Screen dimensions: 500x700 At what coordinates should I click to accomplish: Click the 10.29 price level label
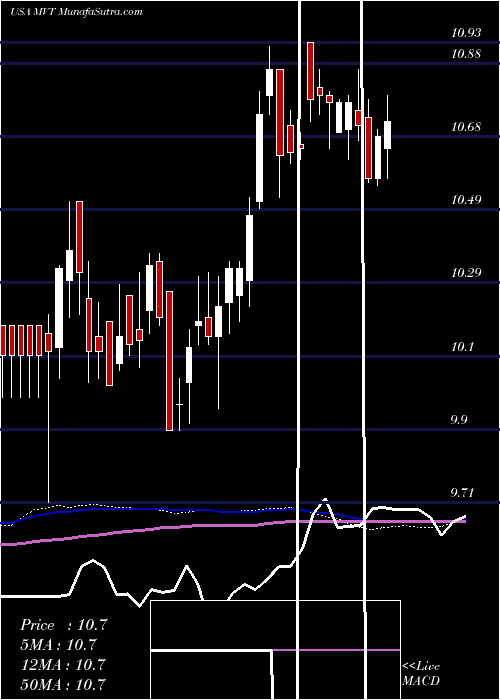click(x=466, y=273)
